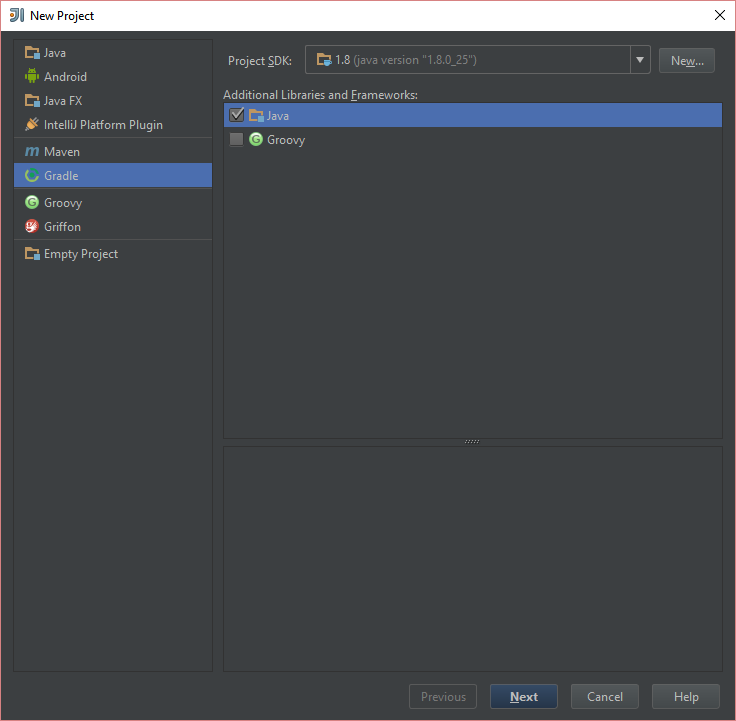Pick the IntelliJ Platform Plugin project type

113,124
